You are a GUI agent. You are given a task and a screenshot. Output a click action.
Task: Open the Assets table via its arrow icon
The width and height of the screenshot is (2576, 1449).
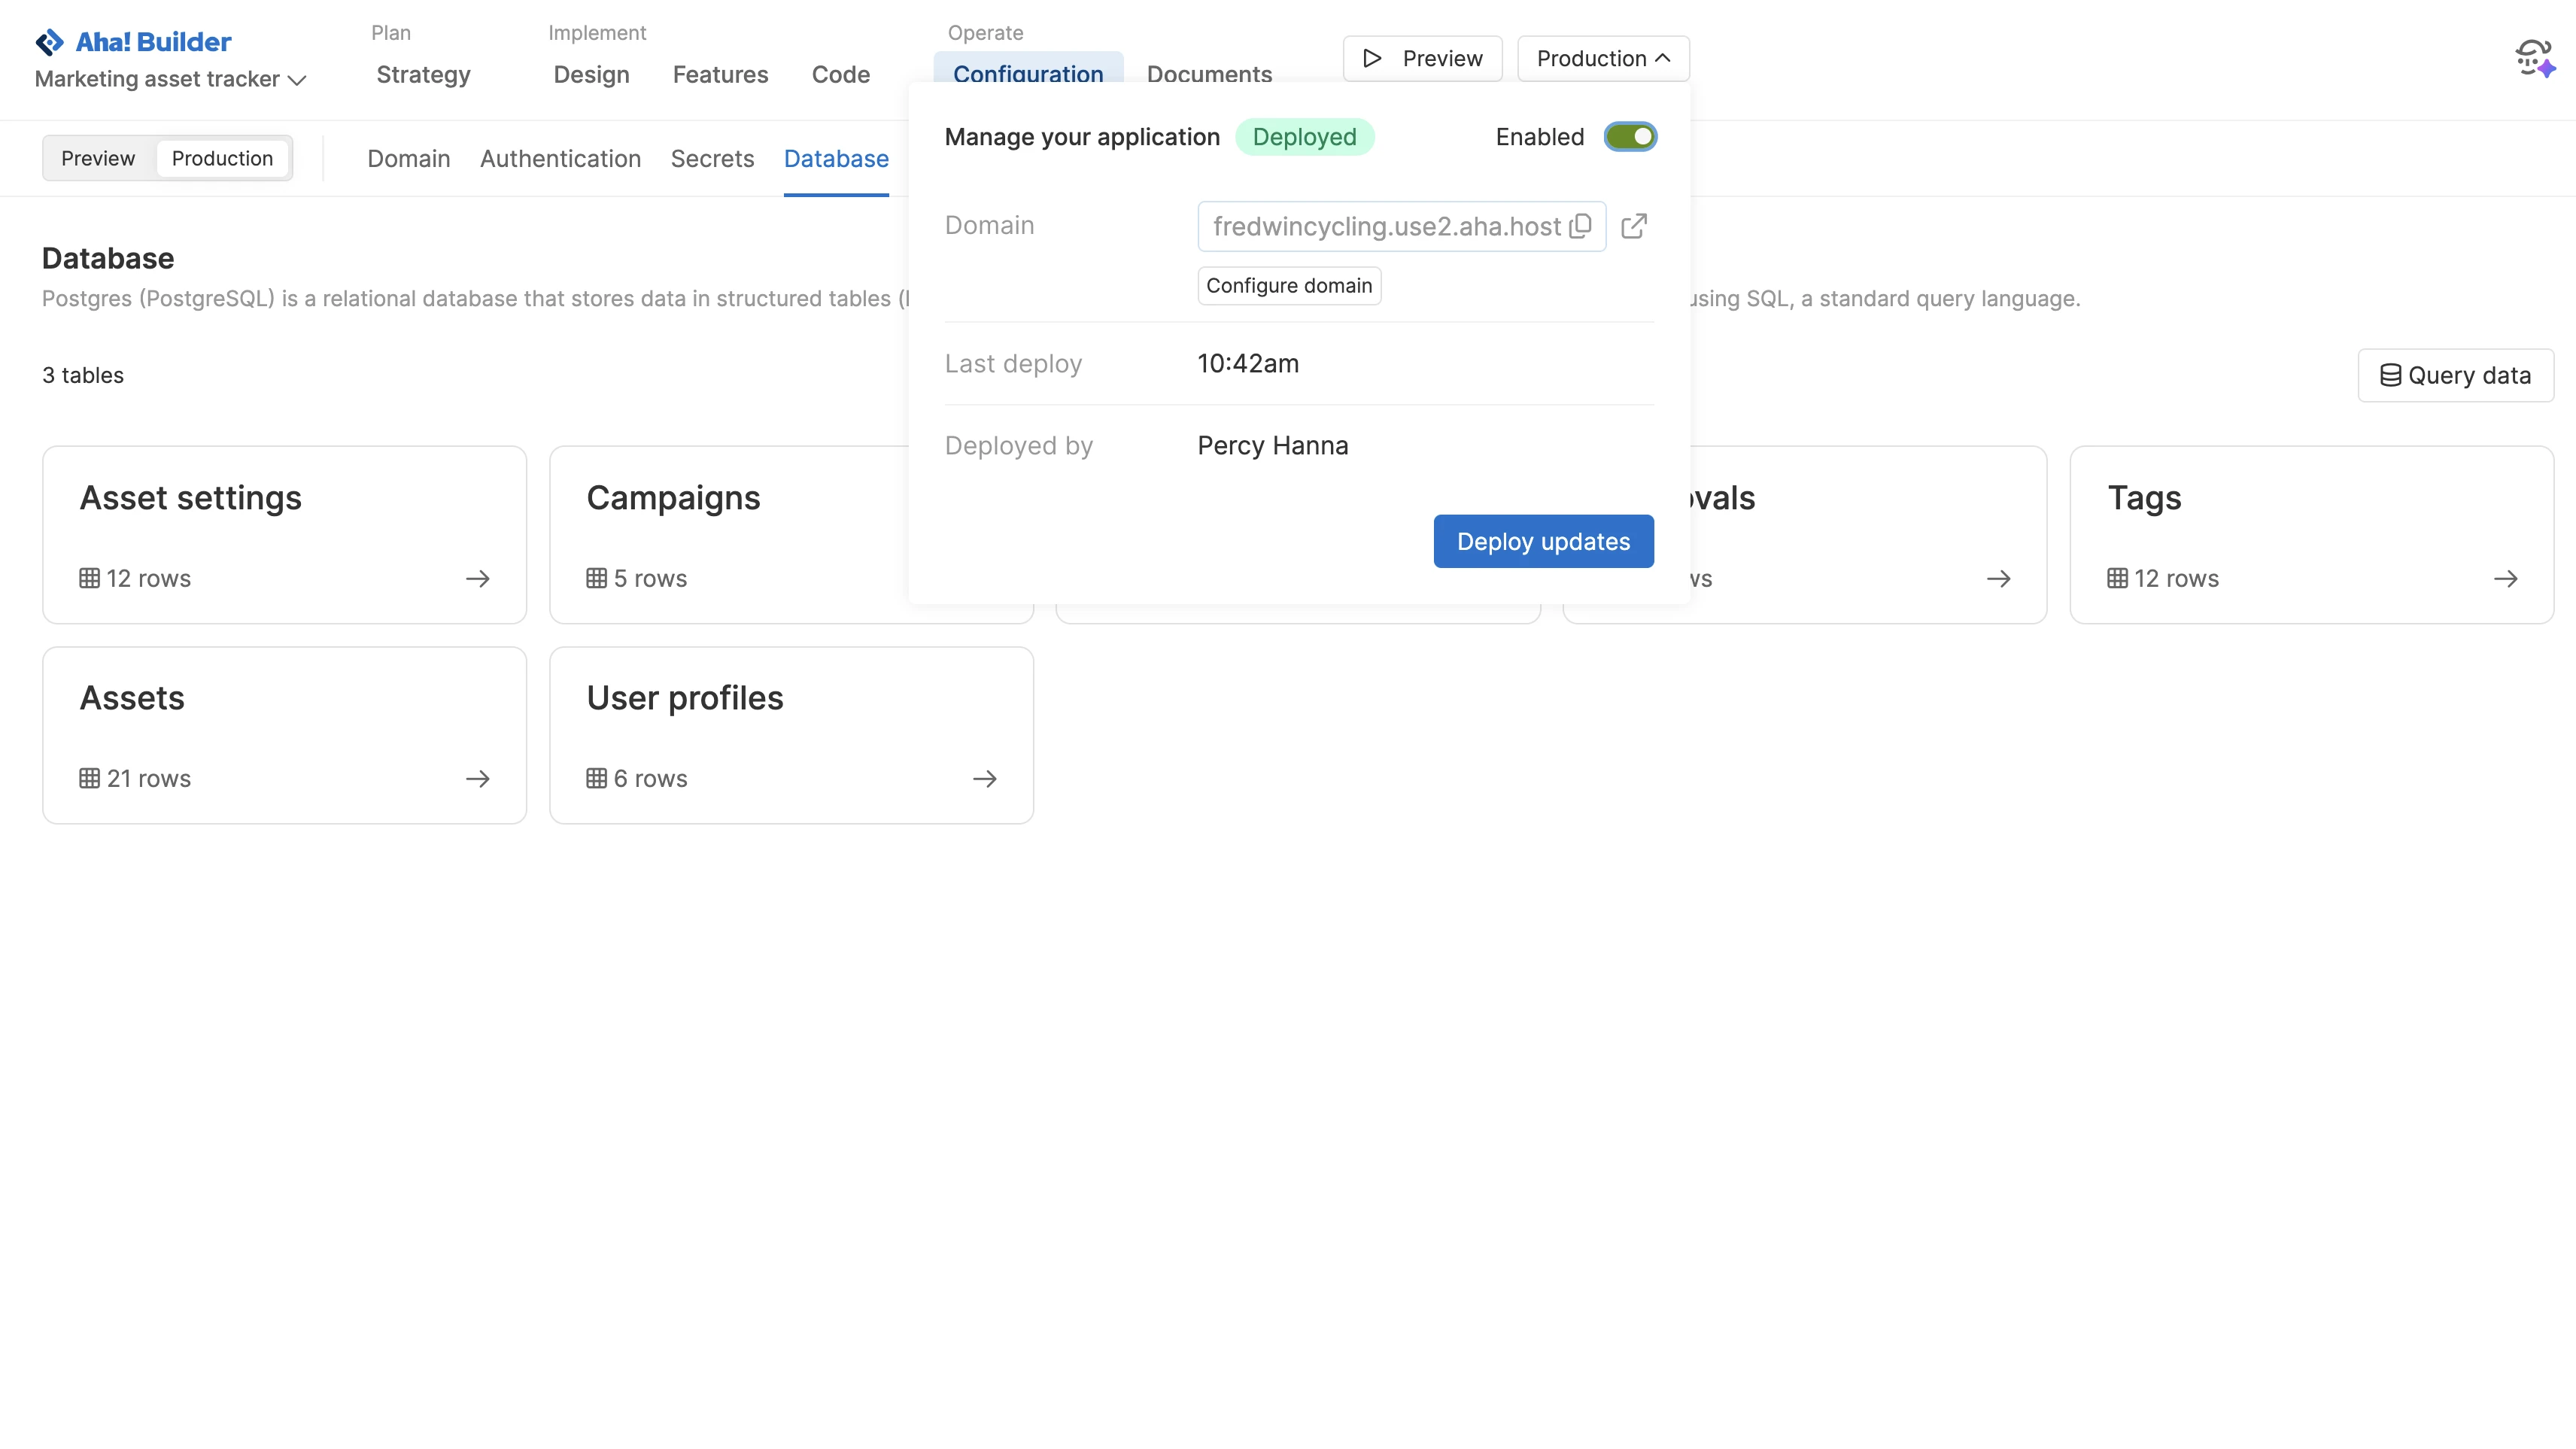(x=477, y=778)
